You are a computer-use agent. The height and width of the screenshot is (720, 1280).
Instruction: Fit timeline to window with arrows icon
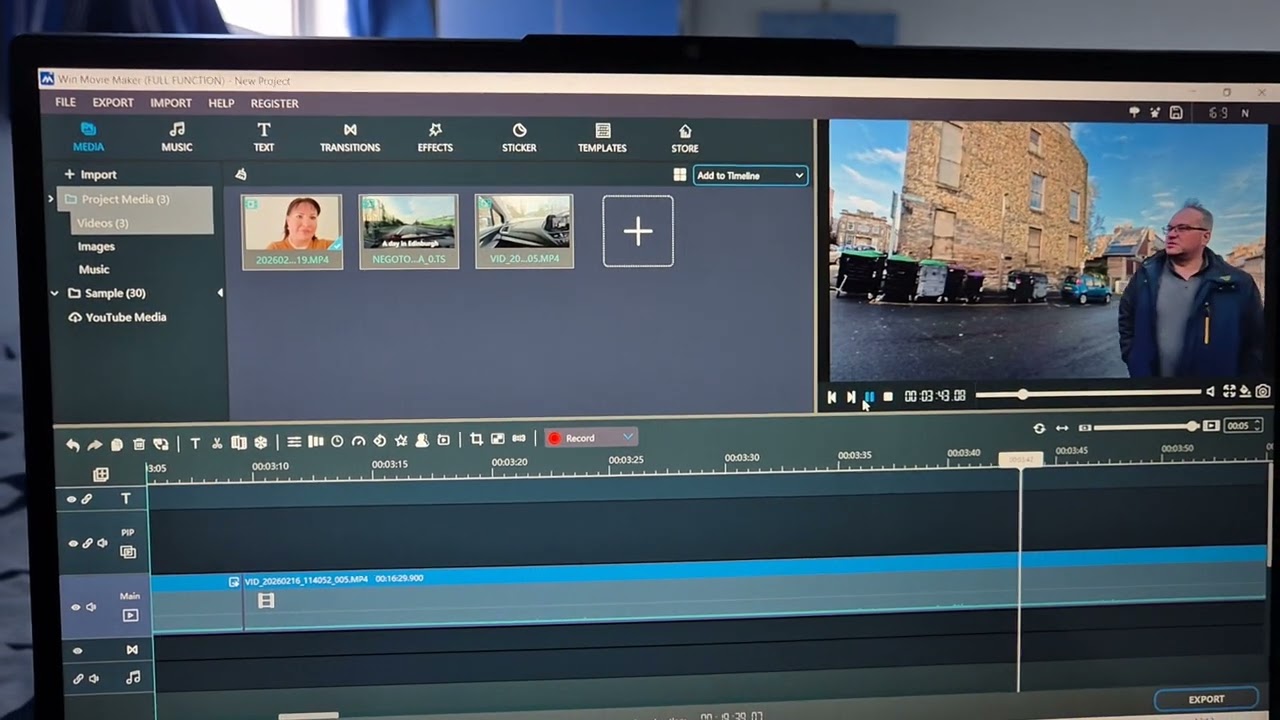click(x=1061, y=428)
